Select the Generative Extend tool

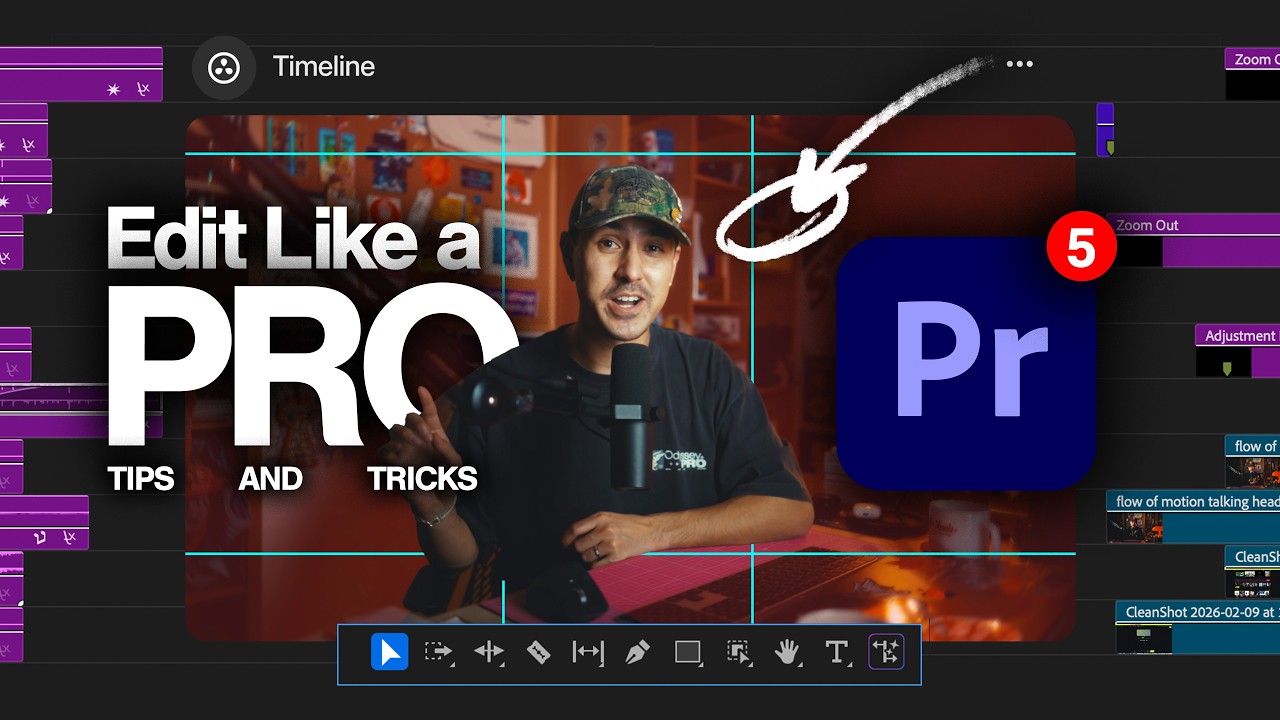(886, 653)
